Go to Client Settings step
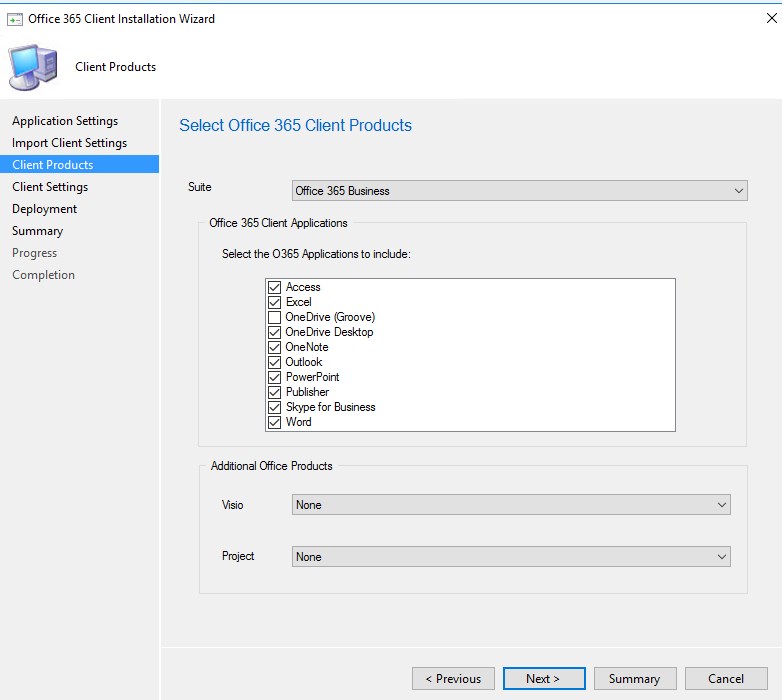782x700 pixels. tap(50, 187)
